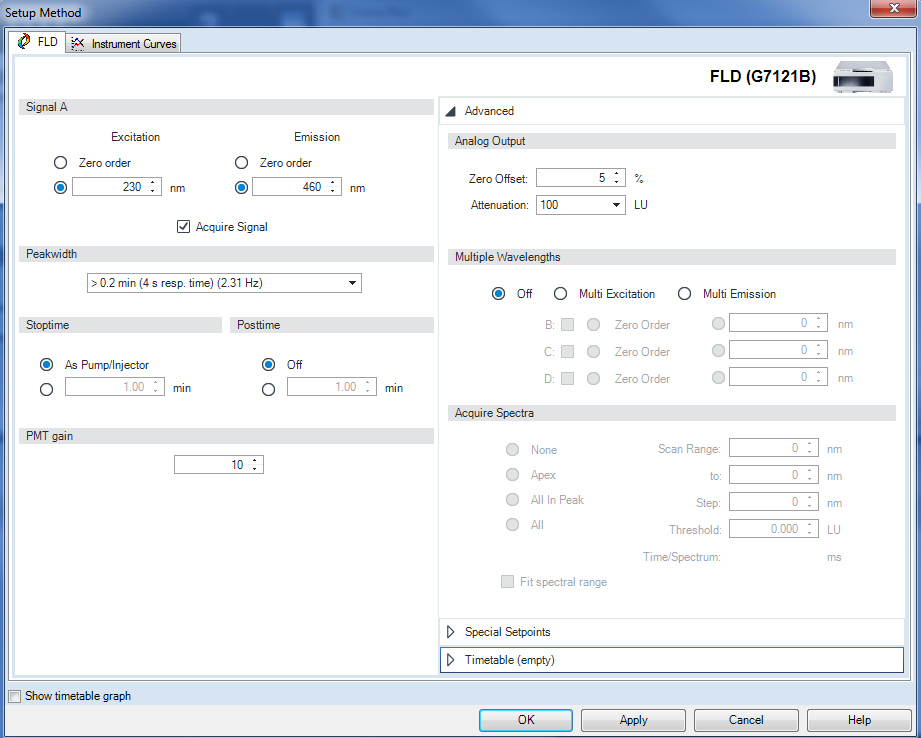Viewport: 921px width, 738px height.
Task: Click the Help button
Action: click(x=858, y=719)
